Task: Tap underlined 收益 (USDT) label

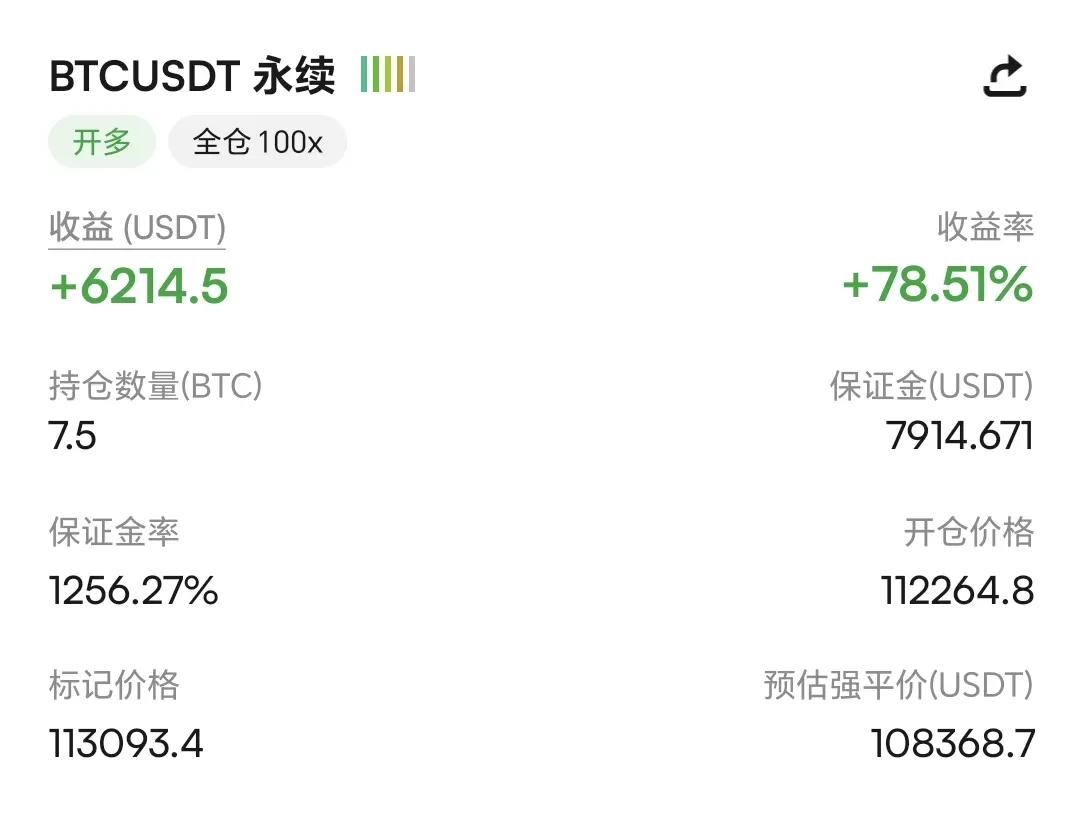Action: (137, 228)
